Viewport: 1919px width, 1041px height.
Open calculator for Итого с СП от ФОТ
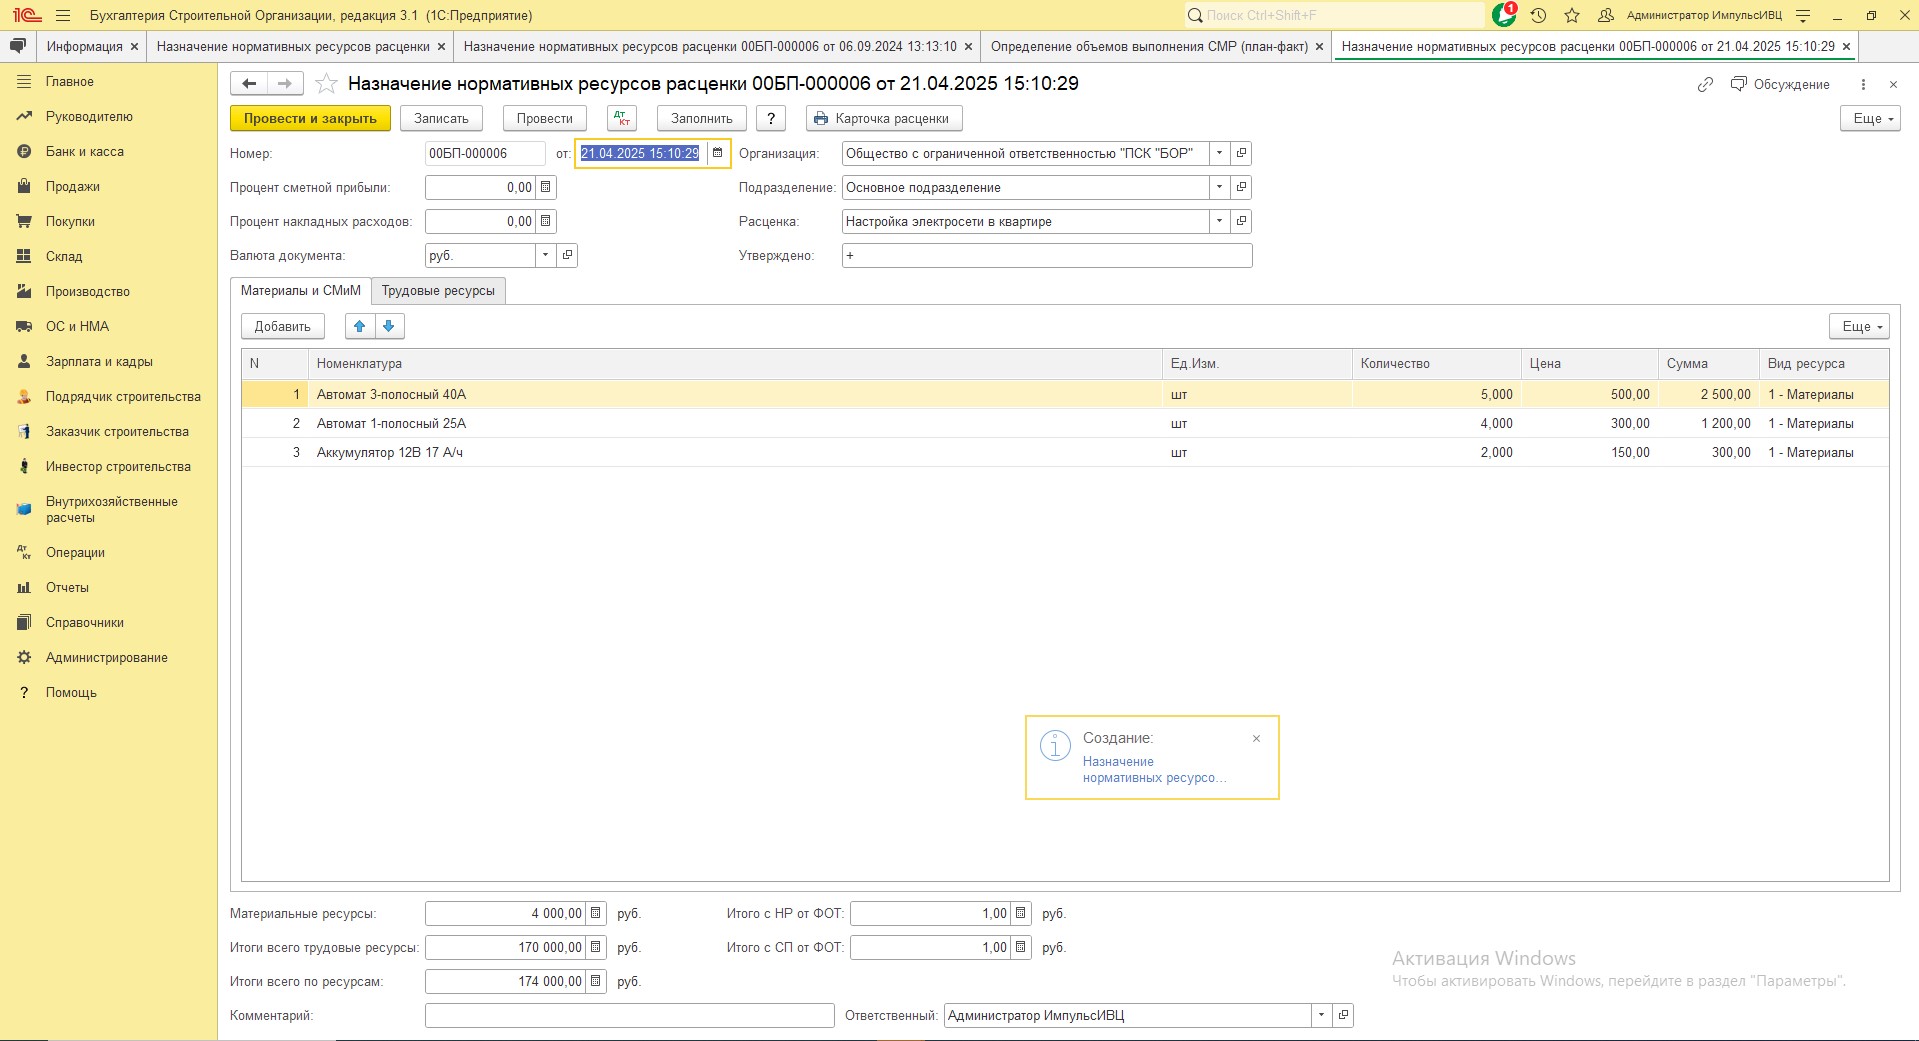1021,947
